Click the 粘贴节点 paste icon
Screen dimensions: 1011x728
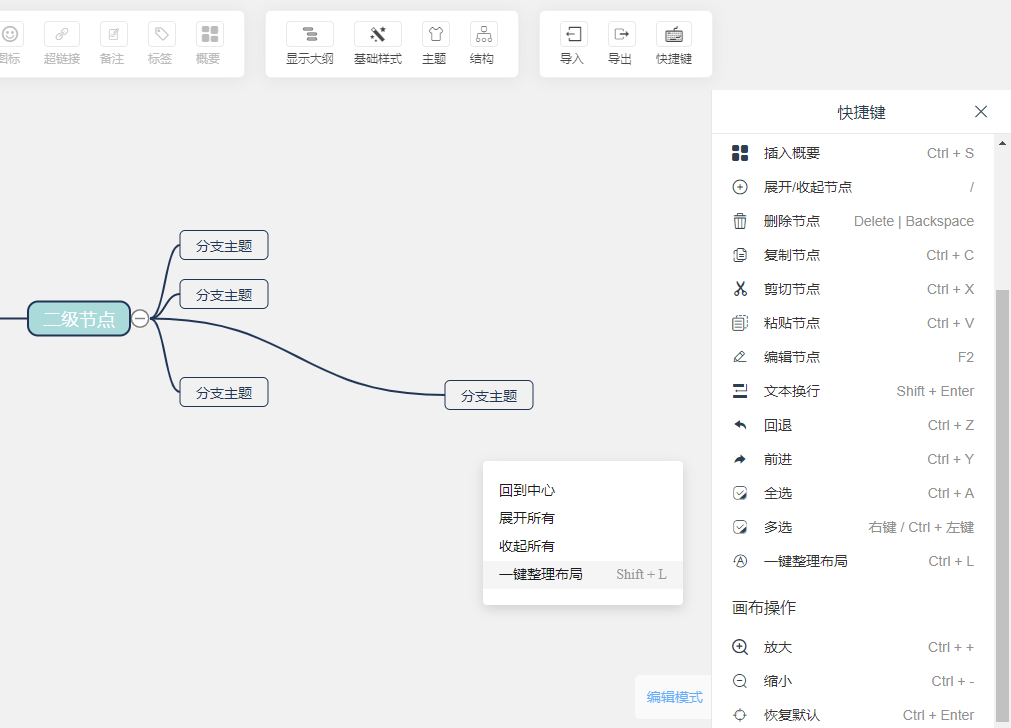[740, 323]
